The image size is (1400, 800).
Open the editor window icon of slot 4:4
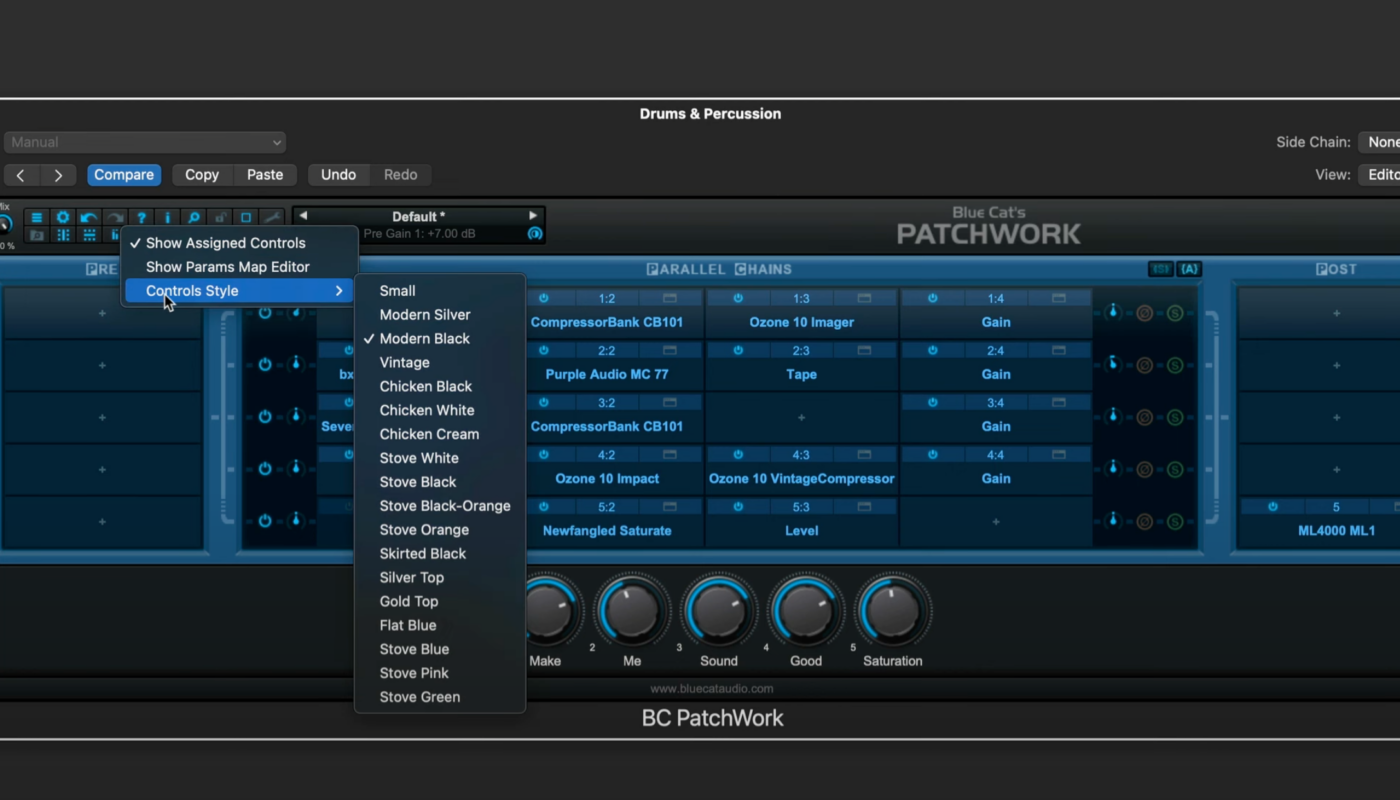coord(1059,454)
